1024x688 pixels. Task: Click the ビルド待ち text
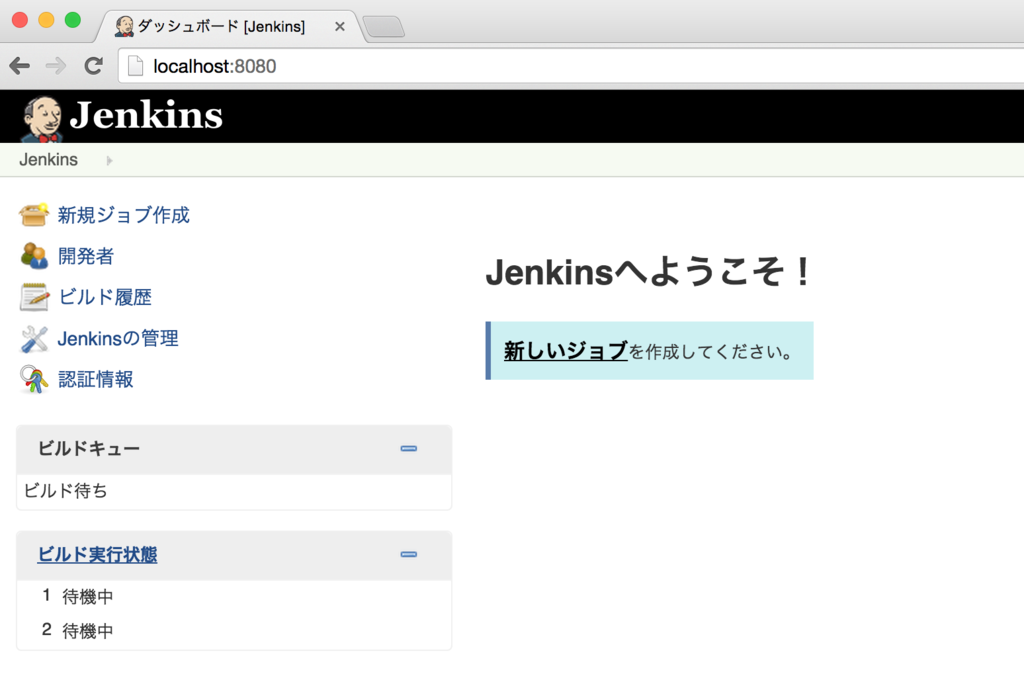(65, 491)
